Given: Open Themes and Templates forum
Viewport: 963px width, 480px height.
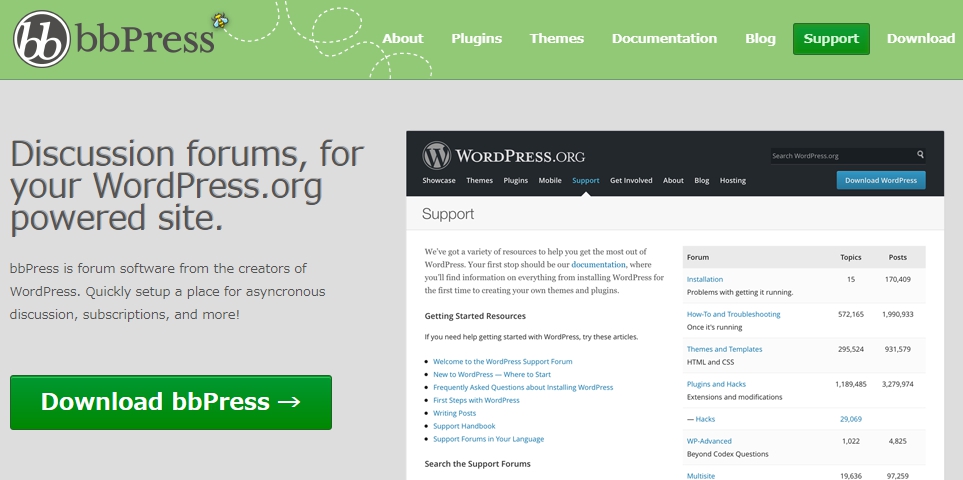Looking at the screenshot, I should pos(724,349).
